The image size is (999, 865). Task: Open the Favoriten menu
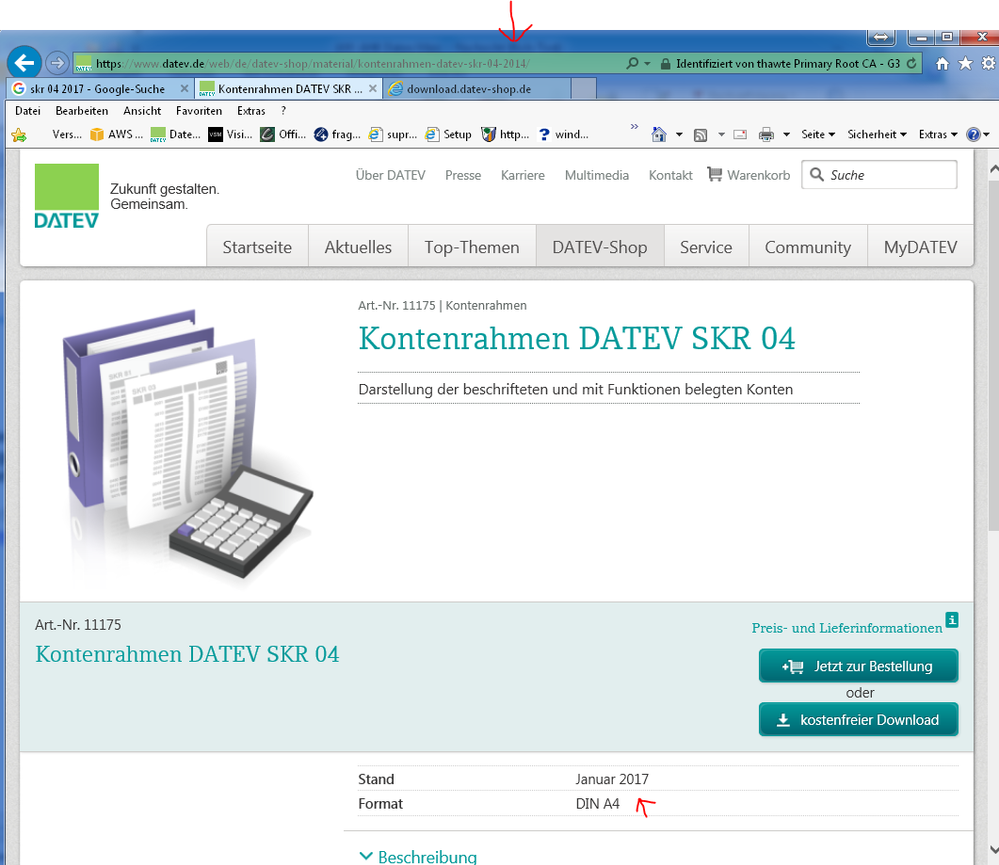199,111
